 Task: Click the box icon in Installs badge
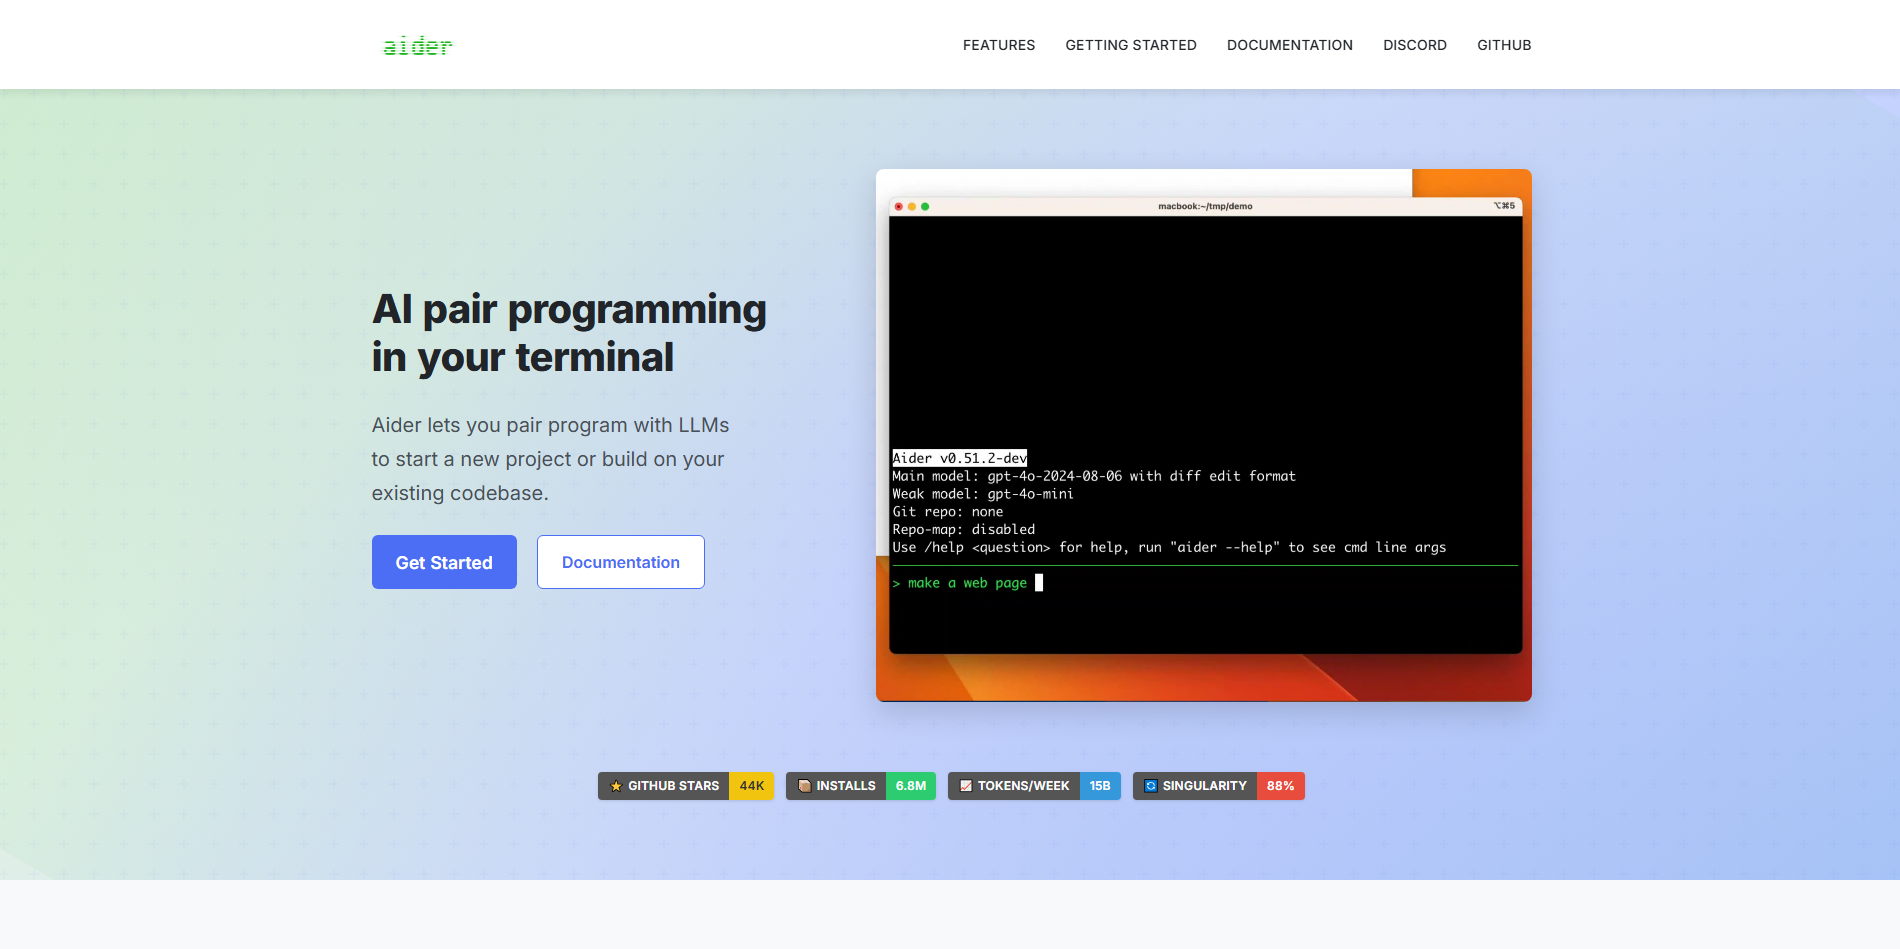pyautogui.click(x=804, y=786)
